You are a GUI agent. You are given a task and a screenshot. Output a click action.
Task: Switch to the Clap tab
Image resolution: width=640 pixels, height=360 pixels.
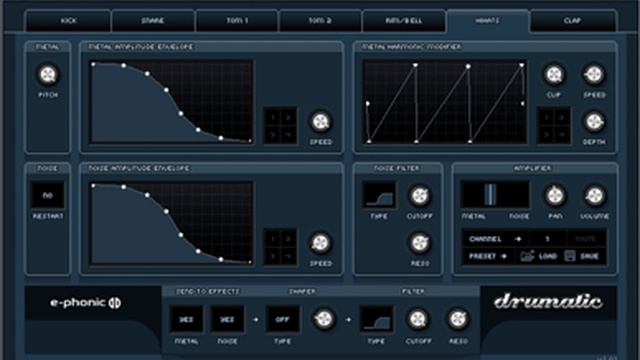(x=573, y=20)
